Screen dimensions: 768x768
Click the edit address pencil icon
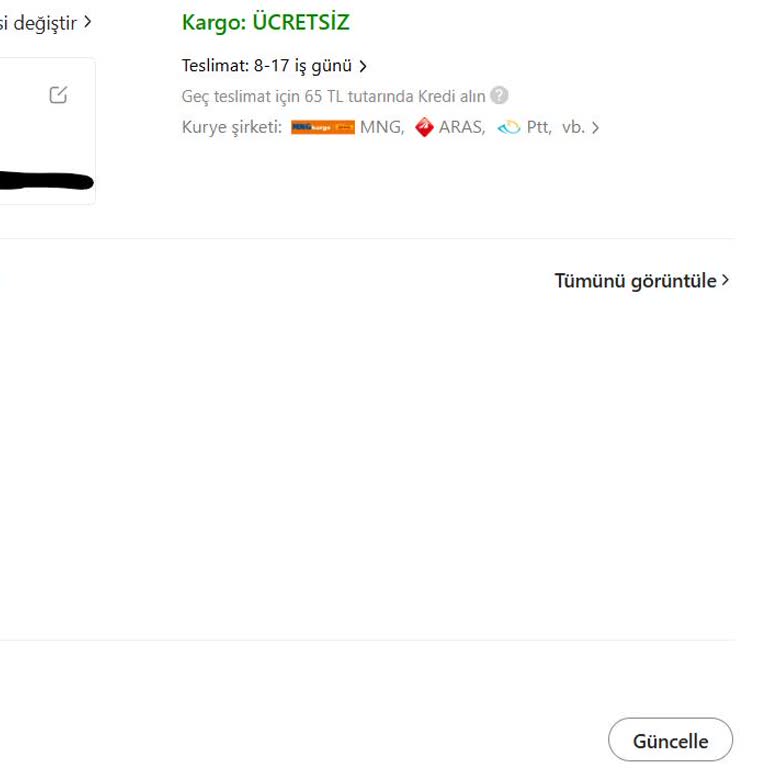coord(58,95)
